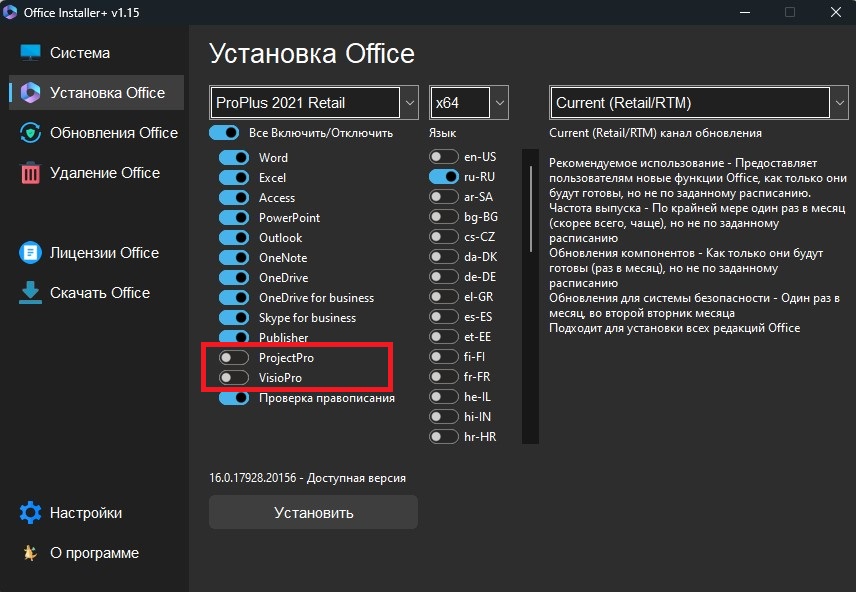Open the Current (Retail/RTM) channel dropdown
Image resolution: width=856 pixels, height=592 pixels.
point(699,102)
